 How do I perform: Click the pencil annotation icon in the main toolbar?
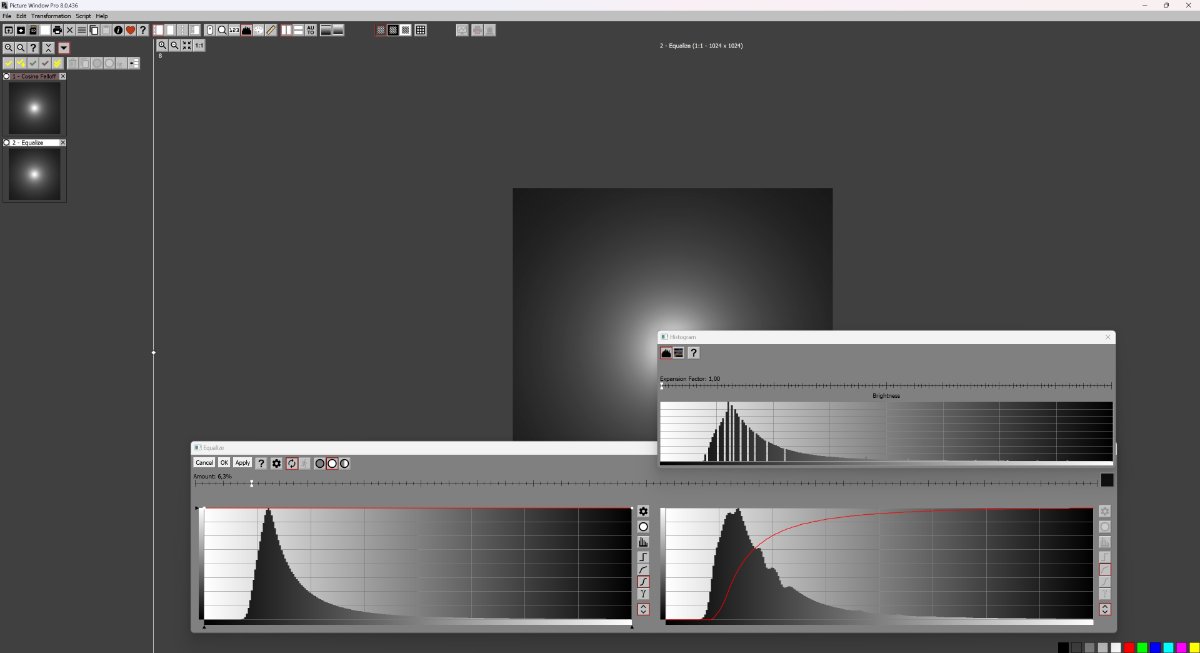pyautogui.click(x=271, y=30)
